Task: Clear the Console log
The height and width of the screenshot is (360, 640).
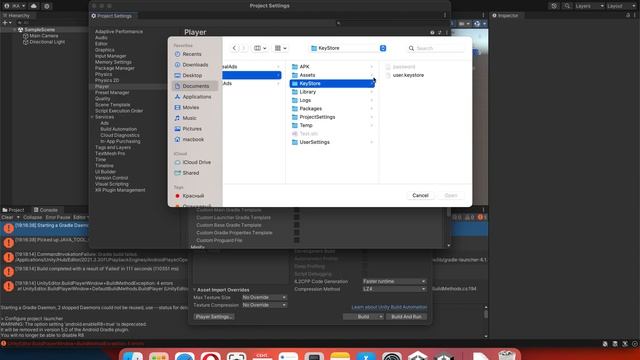Action: tap(7, 218)
